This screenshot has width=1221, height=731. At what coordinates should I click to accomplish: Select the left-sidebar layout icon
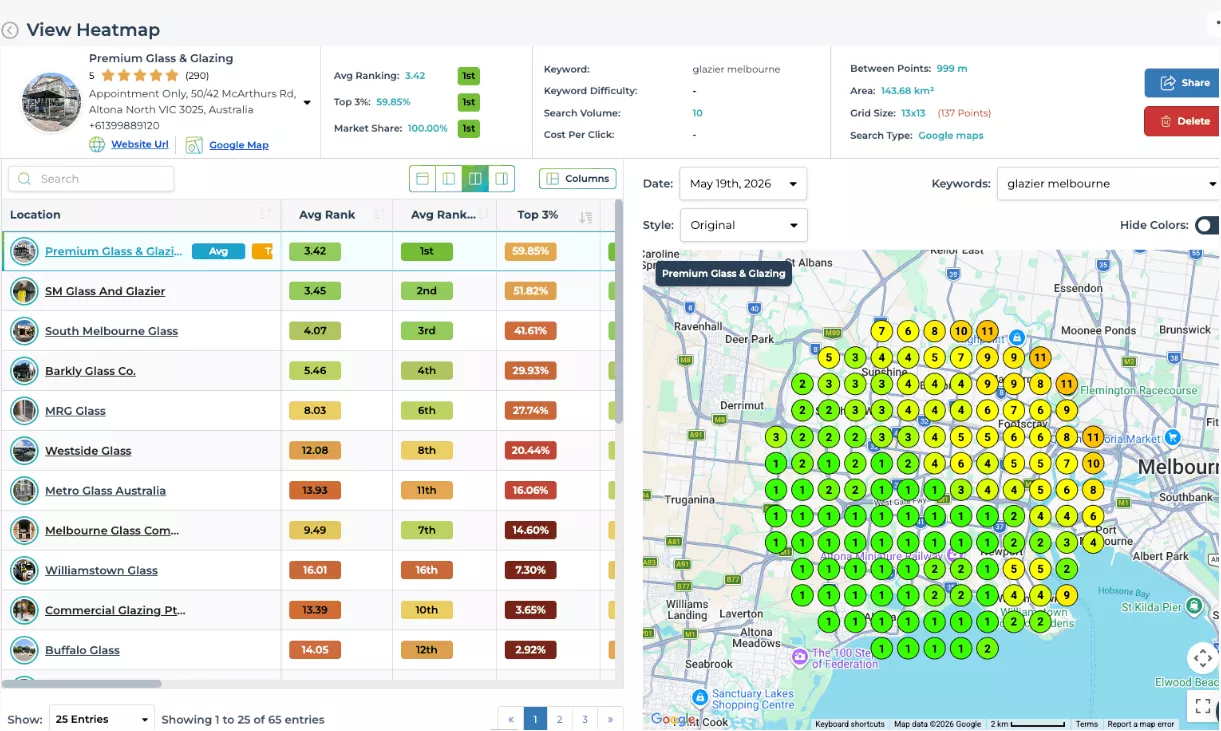tap(449, 179)
